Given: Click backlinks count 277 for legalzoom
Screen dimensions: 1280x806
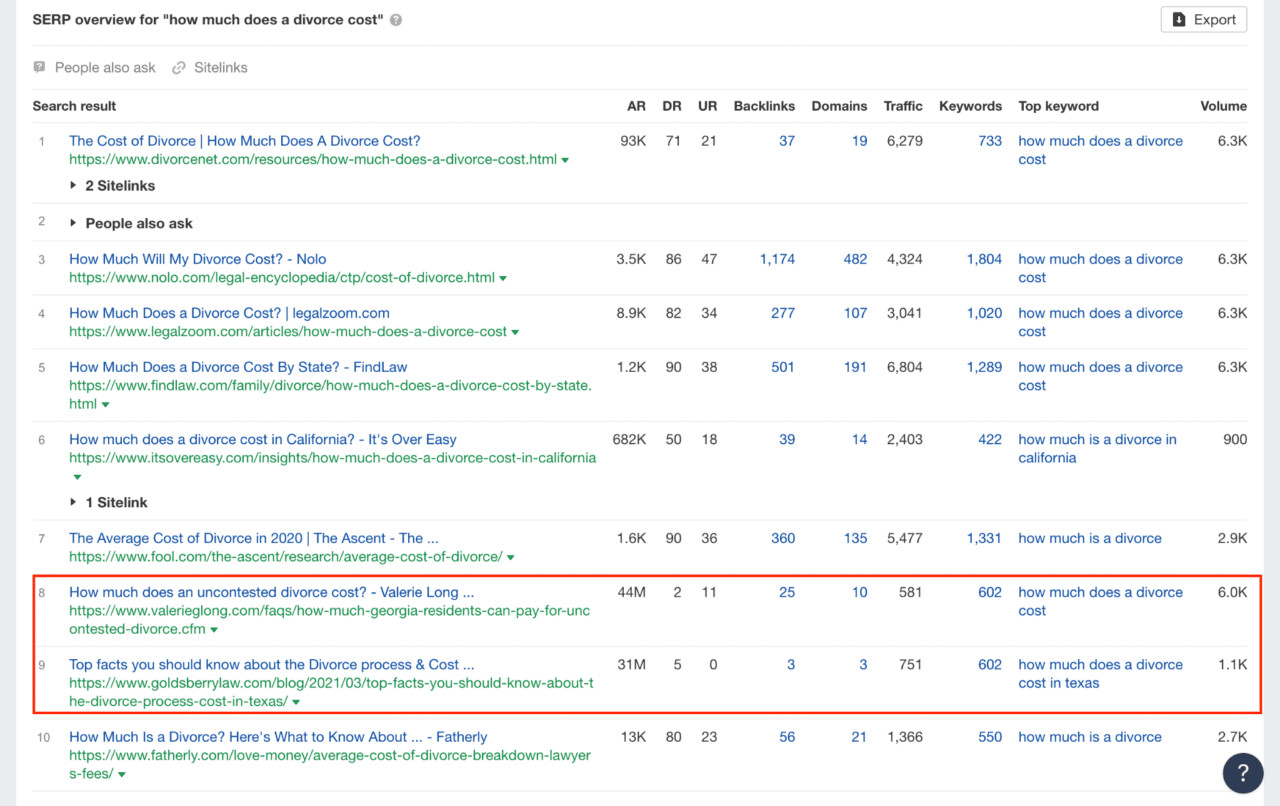Looking at the screenshot, I should [783, 313].
